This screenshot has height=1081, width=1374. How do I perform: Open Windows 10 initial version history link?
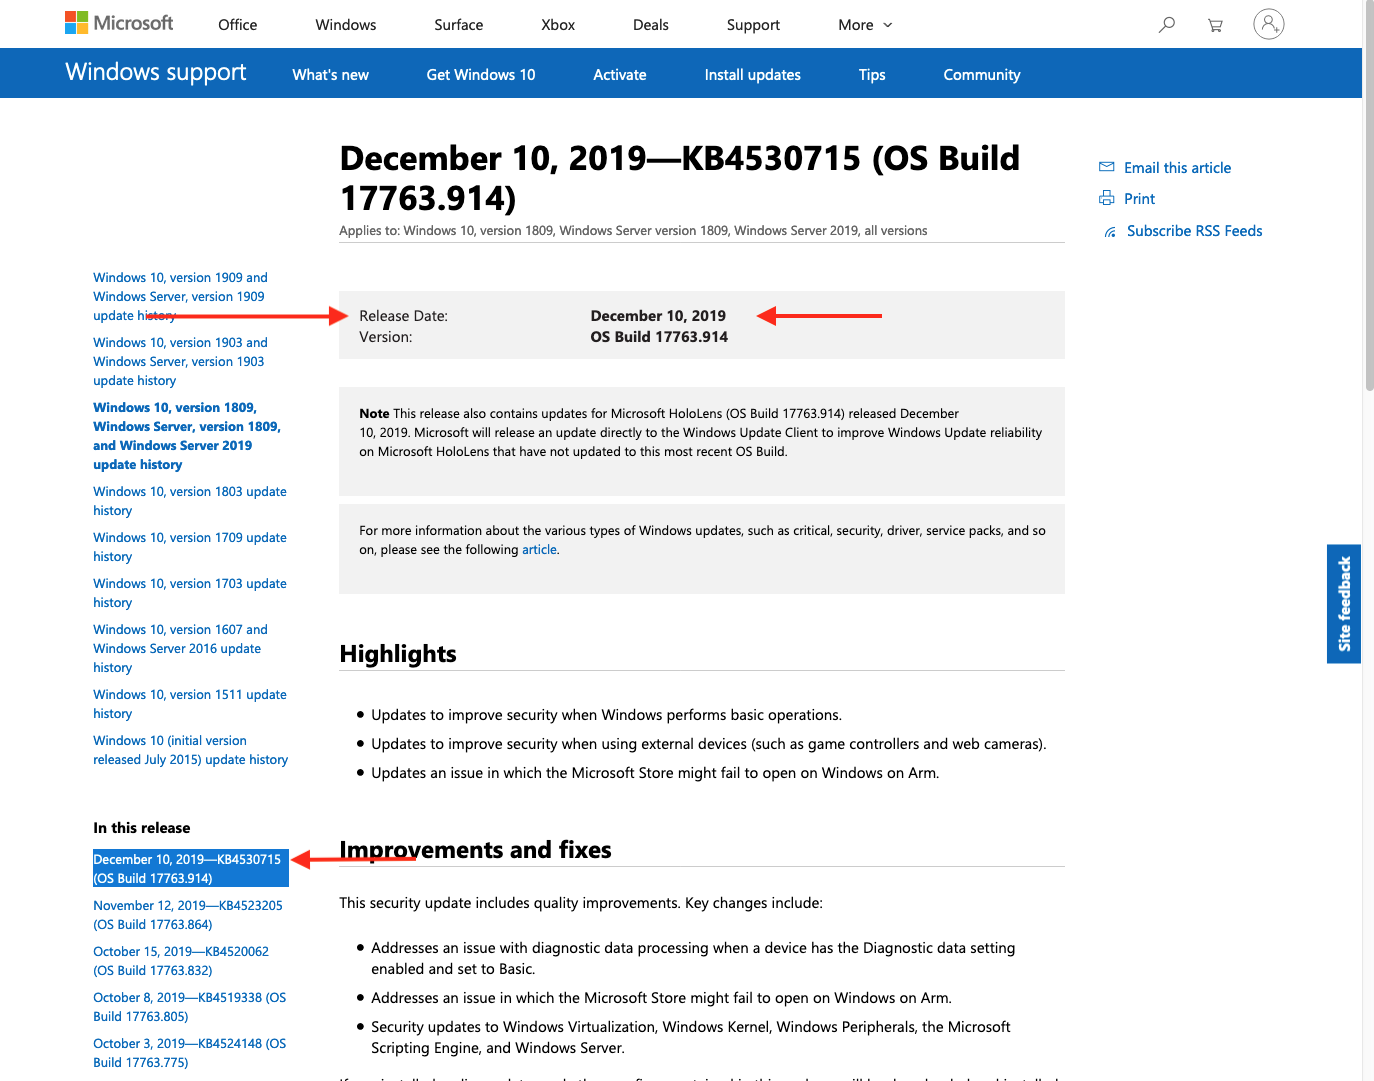tap(191, 750)
